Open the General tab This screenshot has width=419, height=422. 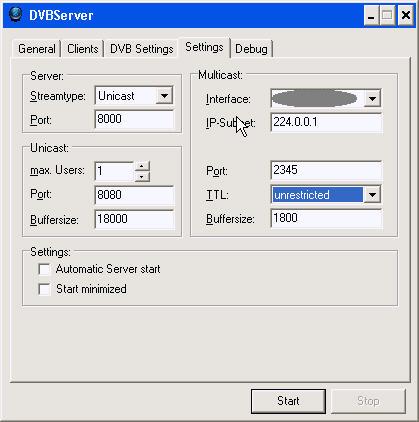36,49
